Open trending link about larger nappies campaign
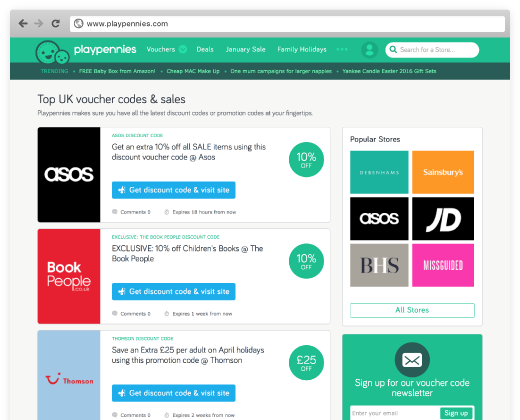520x420 pixels. [x=281, y=71]
